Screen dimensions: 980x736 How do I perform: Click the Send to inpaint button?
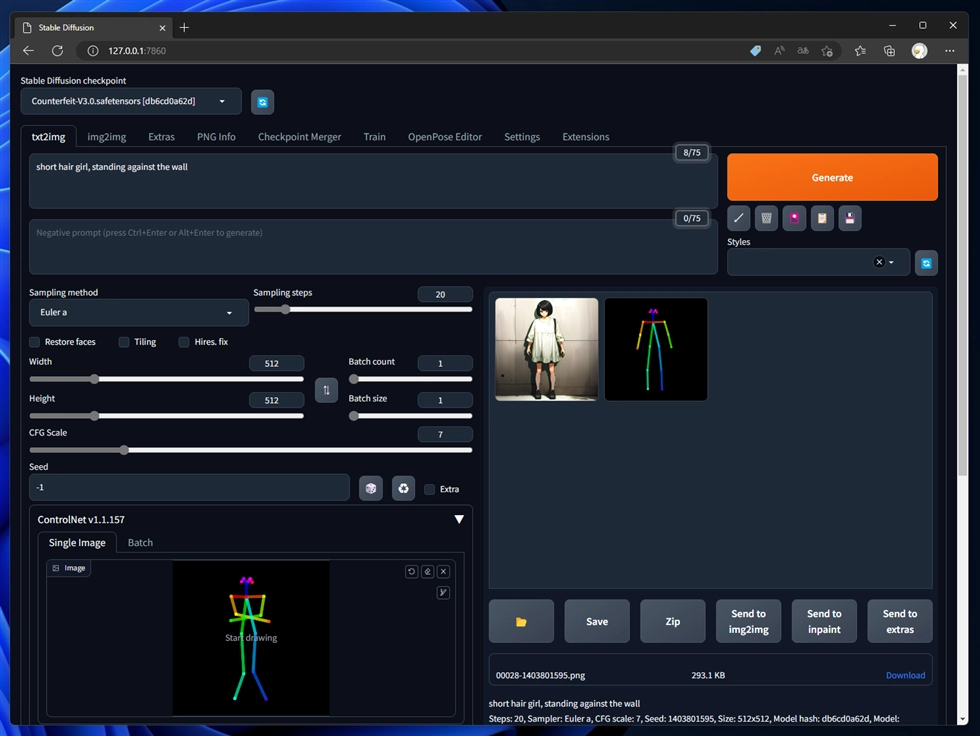tap(824, 621)
